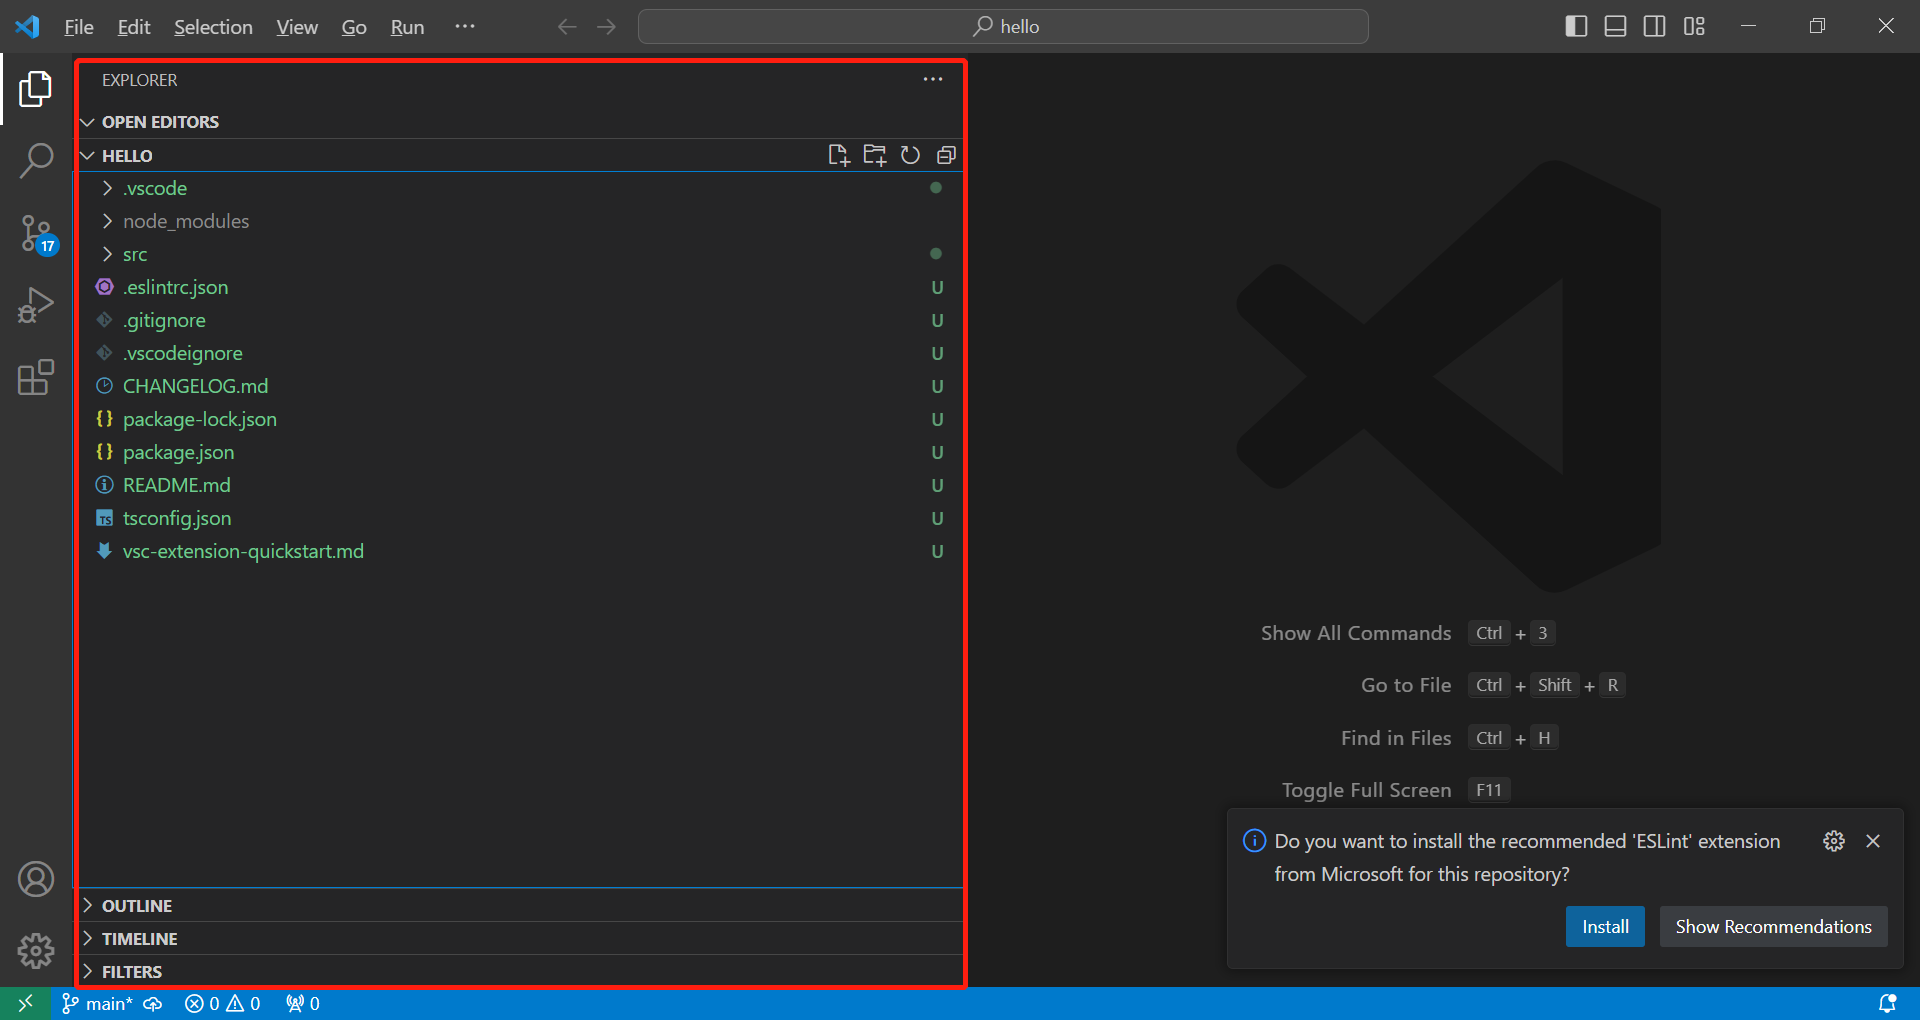Screen dimensions: 1920x1020
Task: Collapse all folders in Explorer
Action: pyautogui.click(x=946, y=155)
